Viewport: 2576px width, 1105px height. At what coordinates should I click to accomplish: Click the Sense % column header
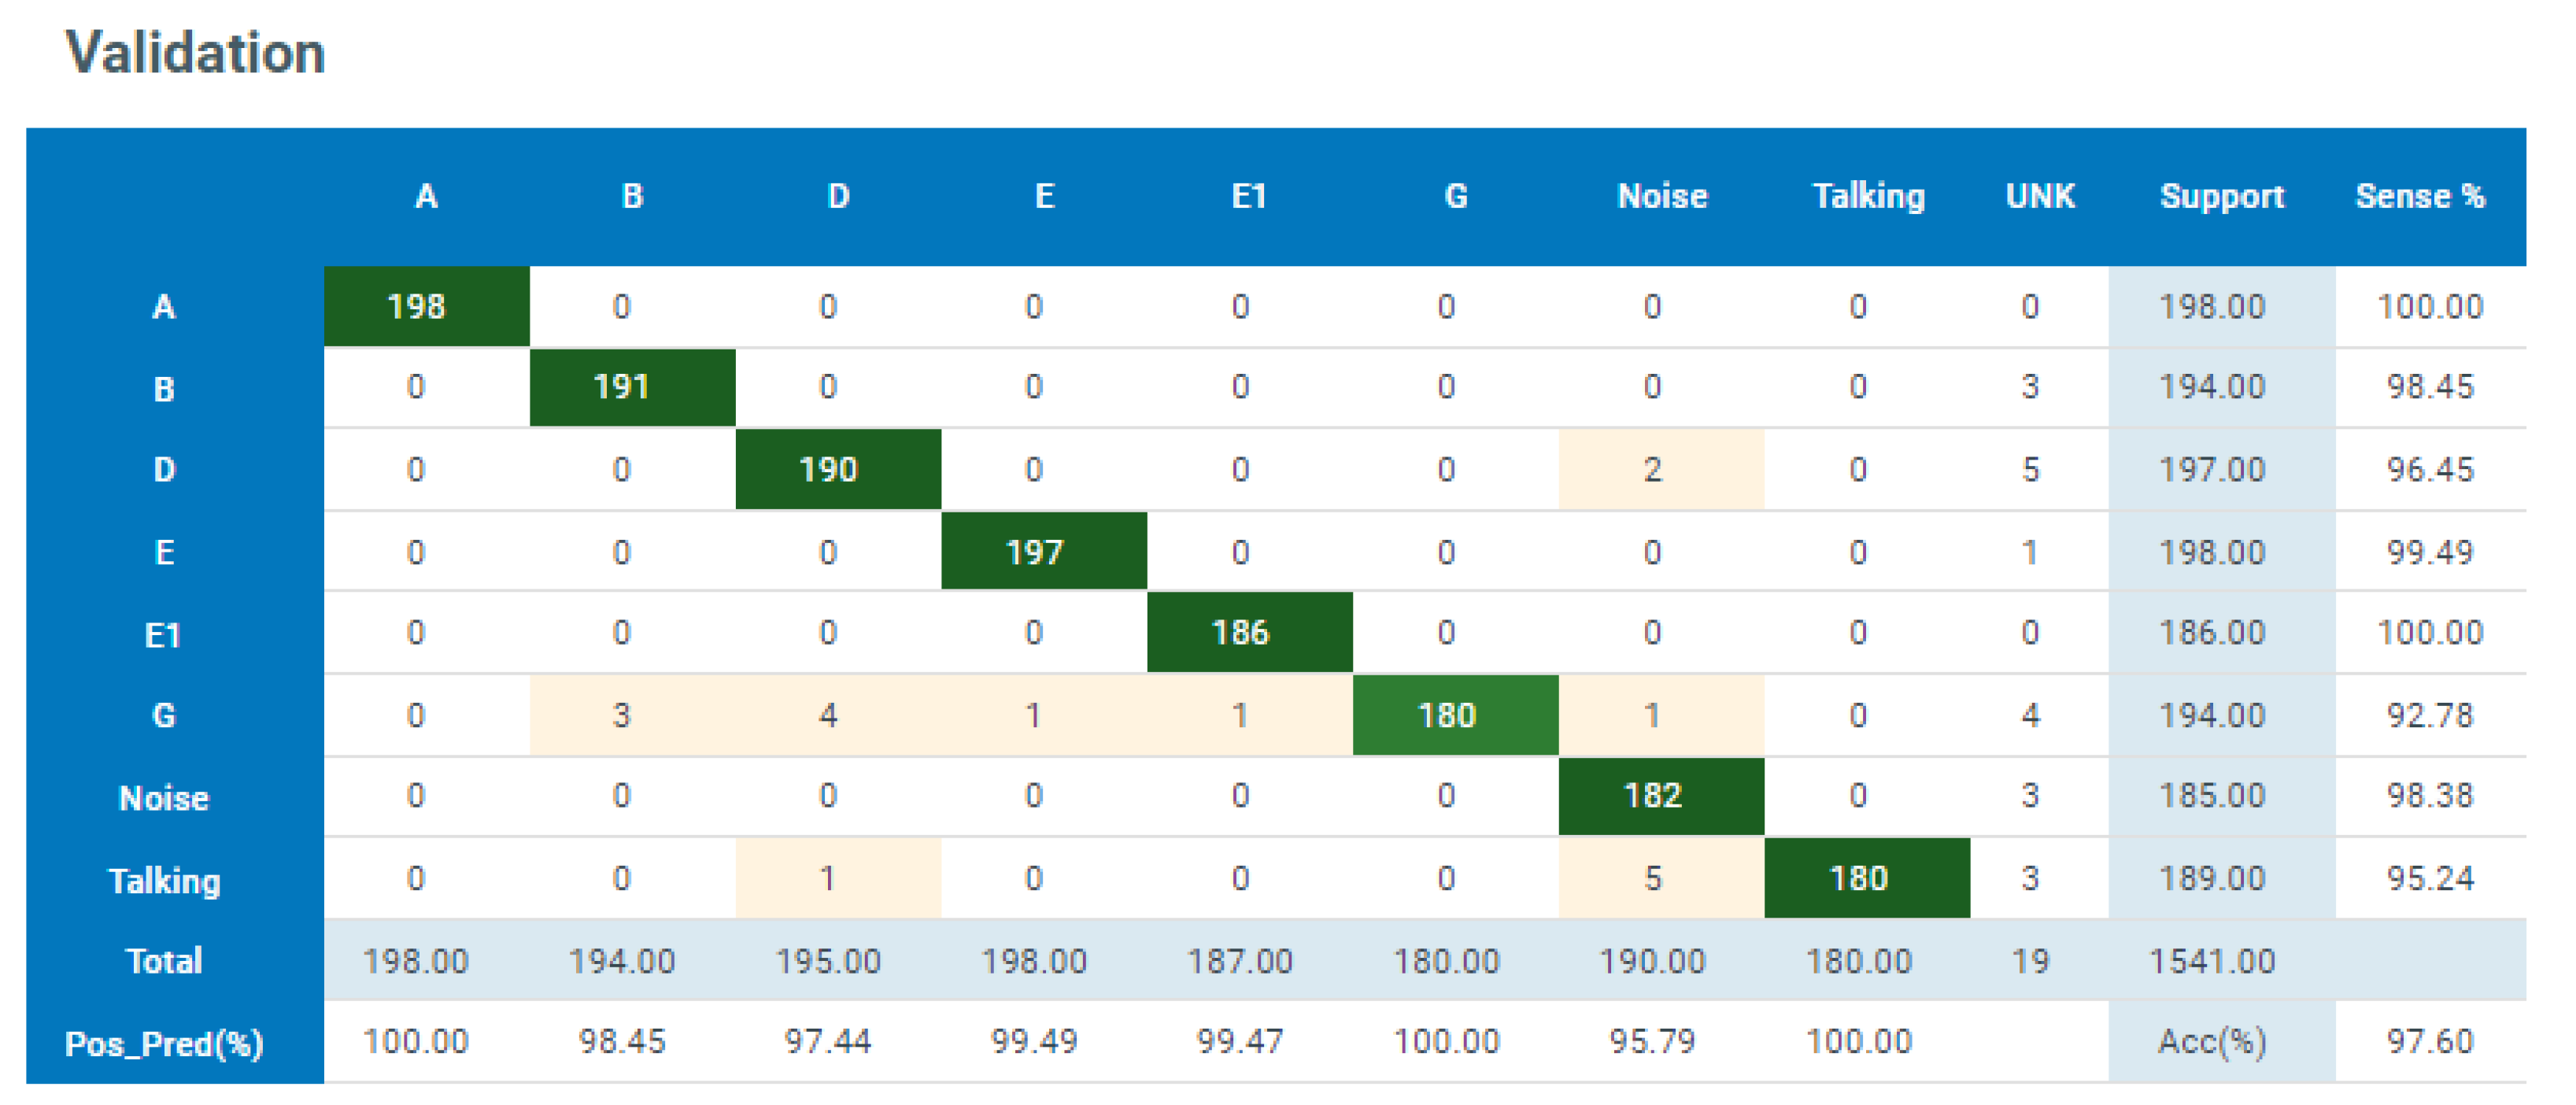click(2419, 196)
